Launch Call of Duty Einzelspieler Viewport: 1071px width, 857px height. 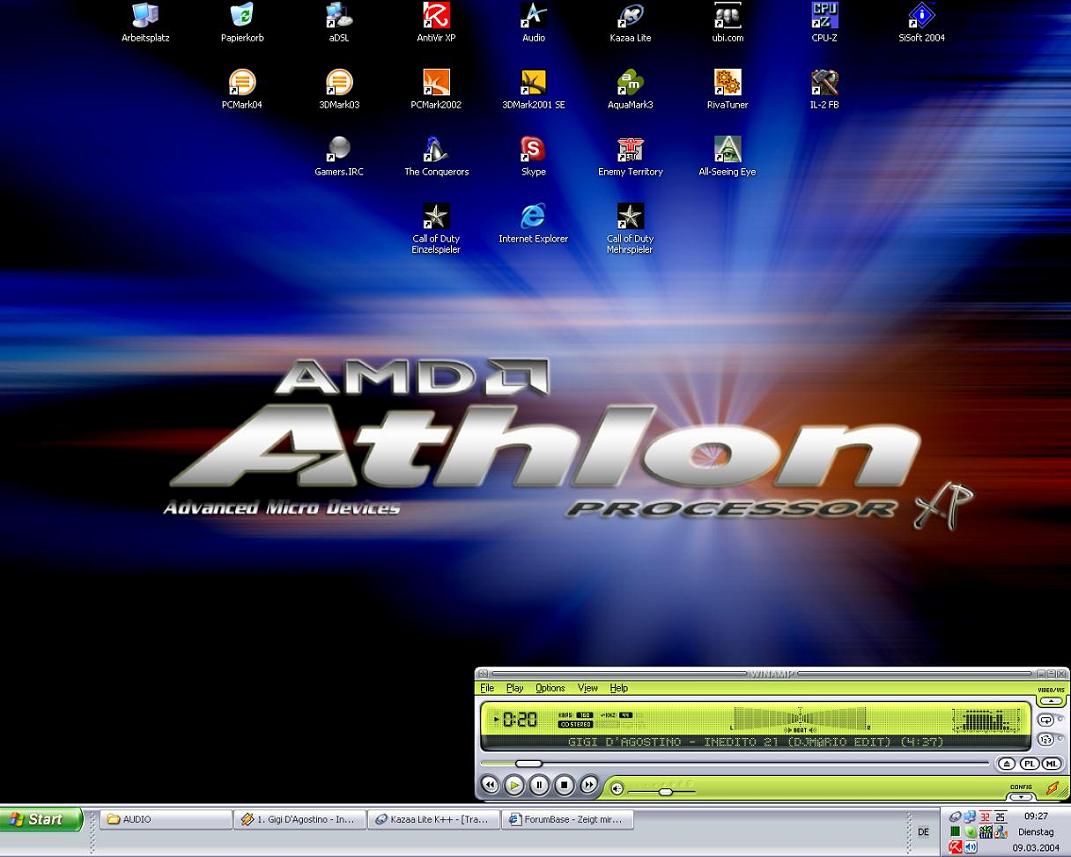(x=436, y=229)
